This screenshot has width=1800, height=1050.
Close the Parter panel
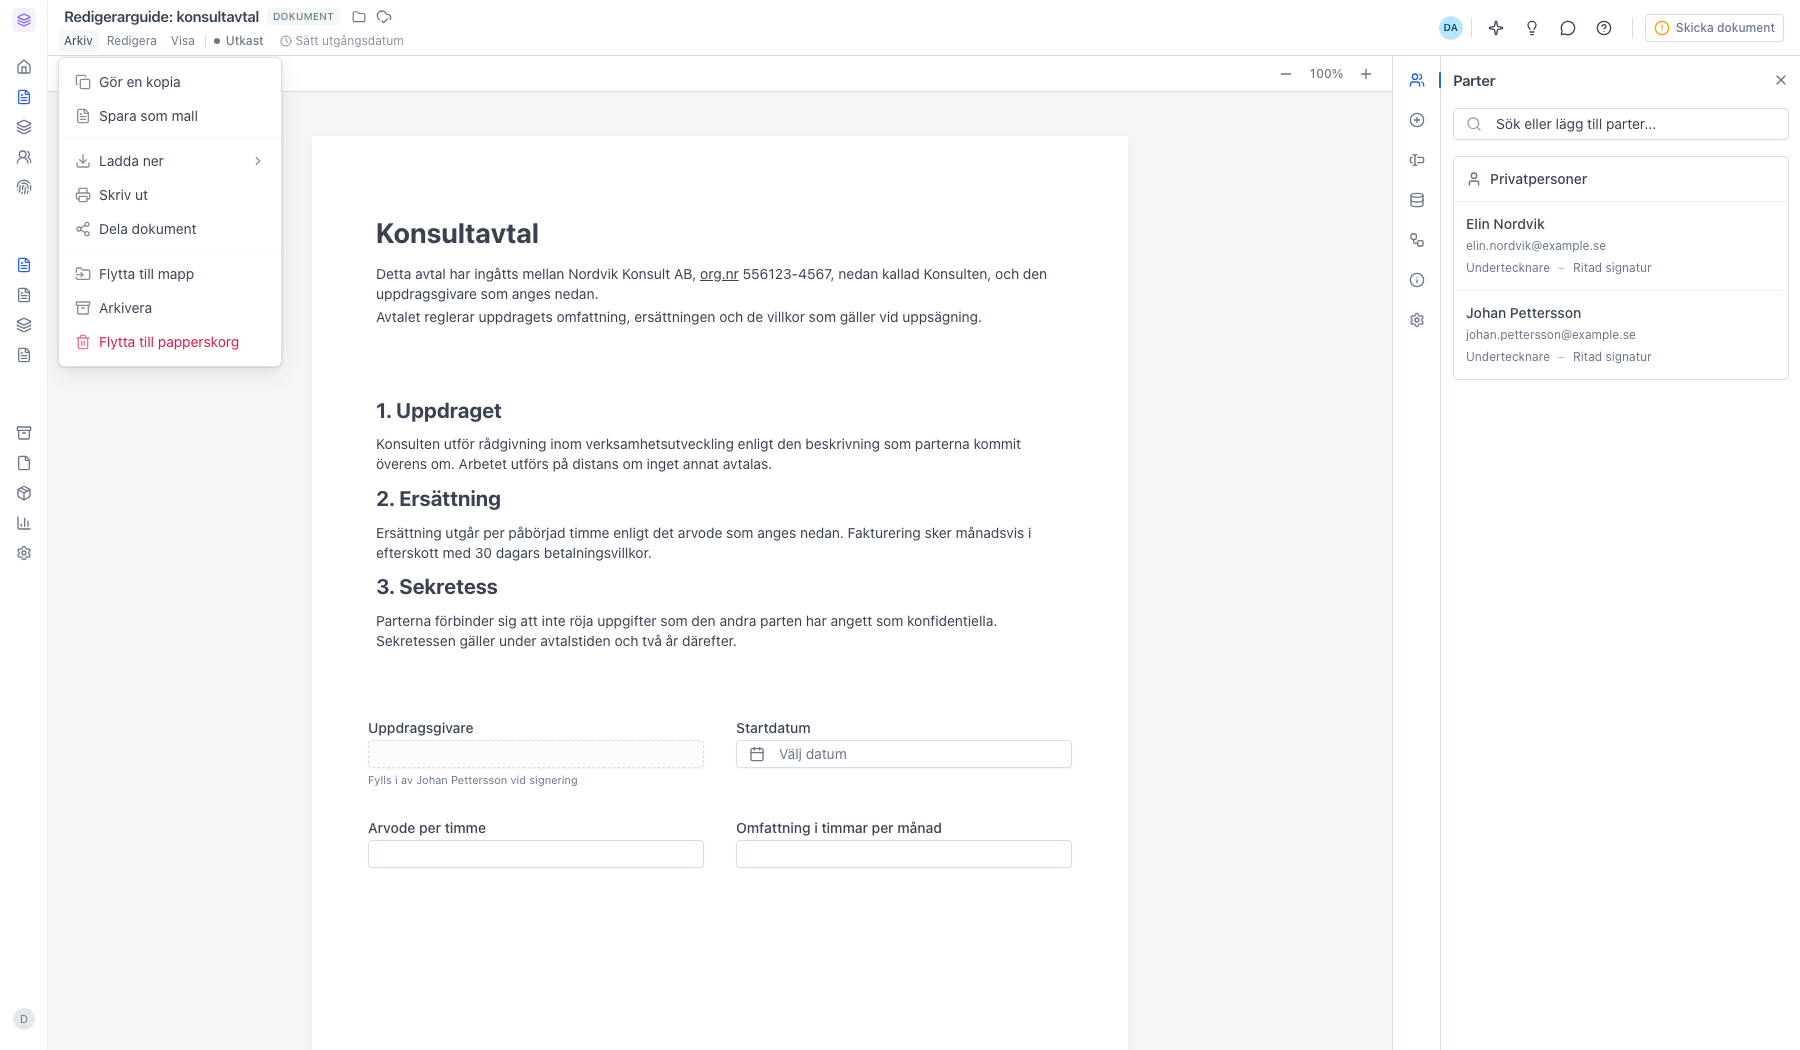click(1781, 80)
